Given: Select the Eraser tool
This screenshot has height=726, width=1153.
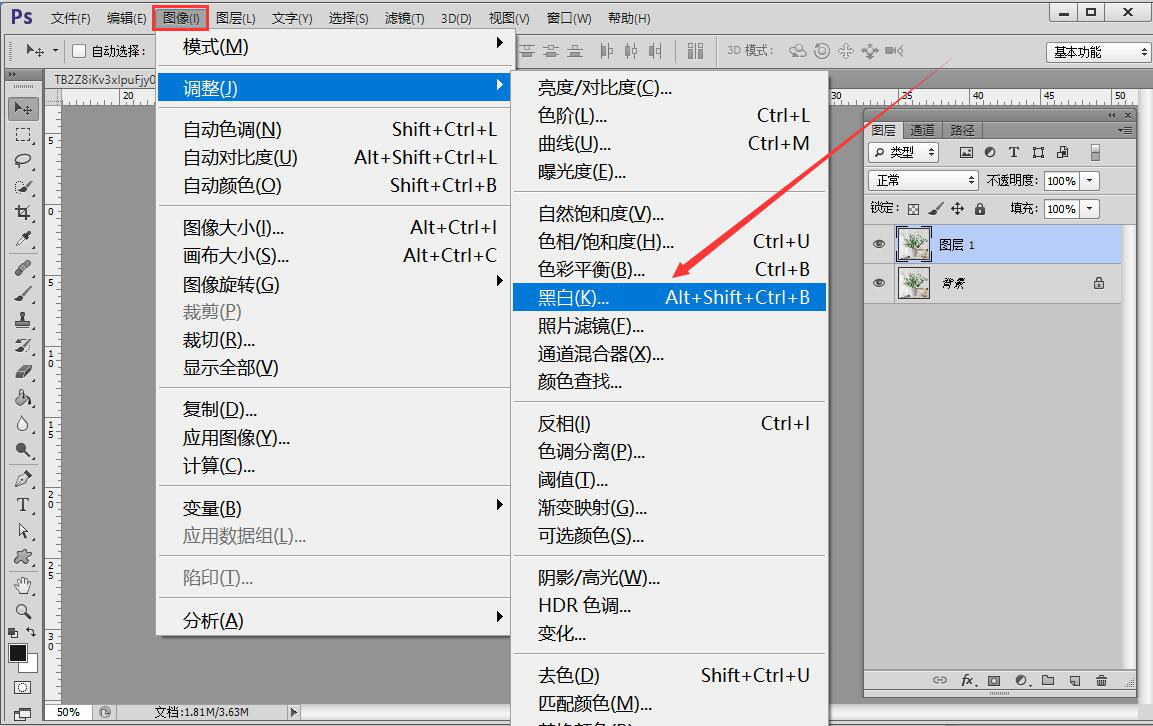Looking at the screenshot, I should point(24,372).
